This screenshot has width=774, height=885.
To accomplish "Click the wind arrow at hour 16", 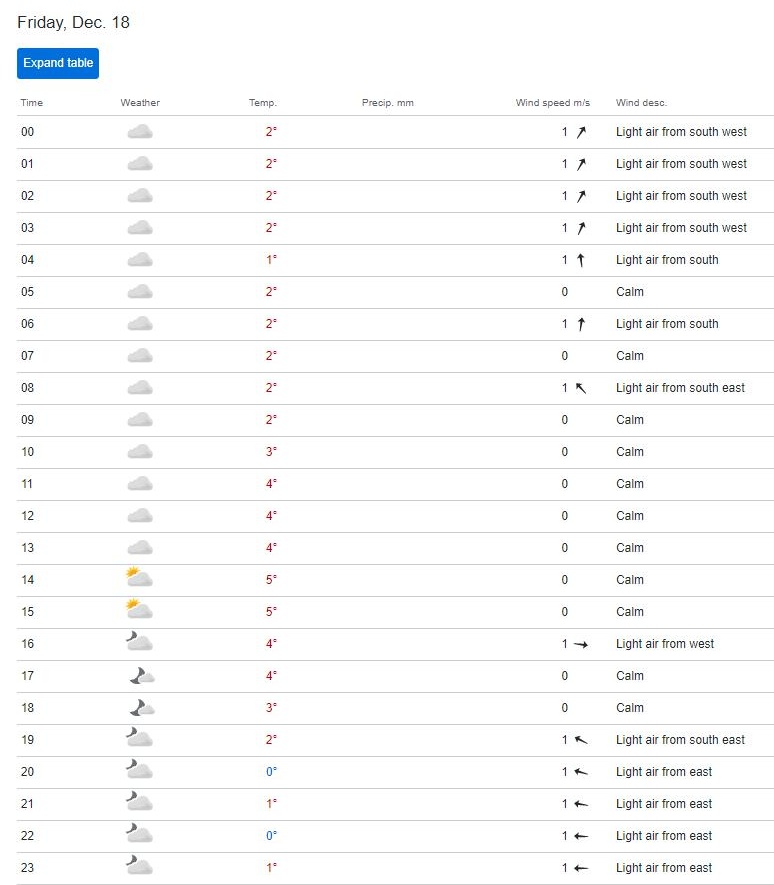I will [x=581, y=644].
